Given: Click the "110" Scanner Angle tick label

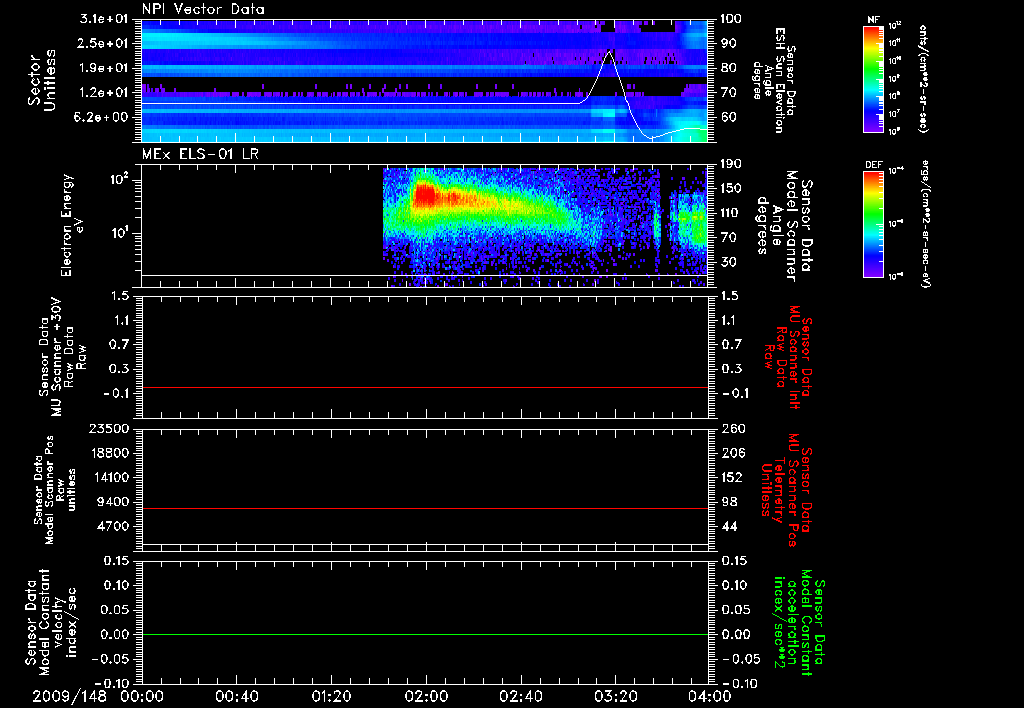Looking at the screenshot, I should [x=731, y=213].
